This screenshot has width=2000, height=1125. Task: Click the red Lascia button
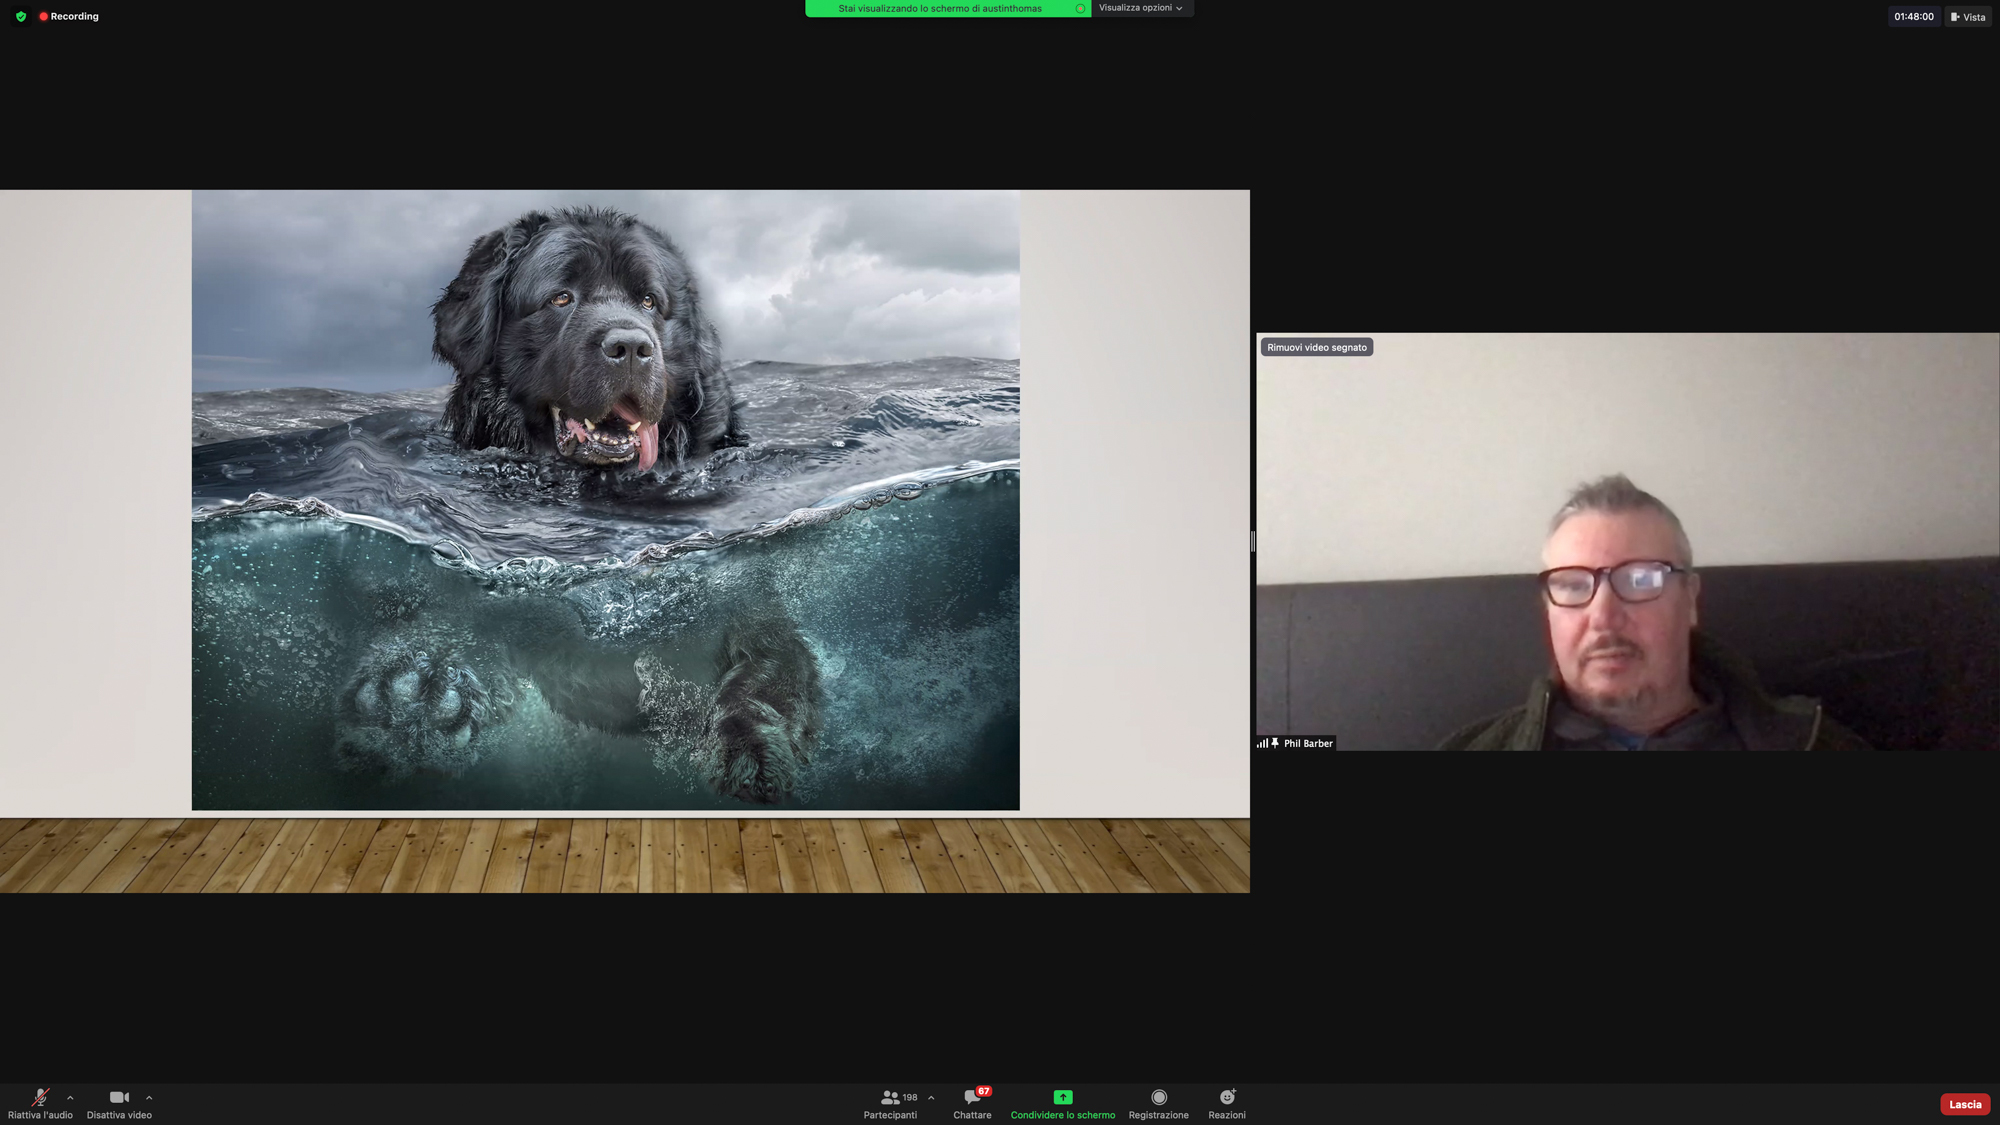pos(1964,1104)
